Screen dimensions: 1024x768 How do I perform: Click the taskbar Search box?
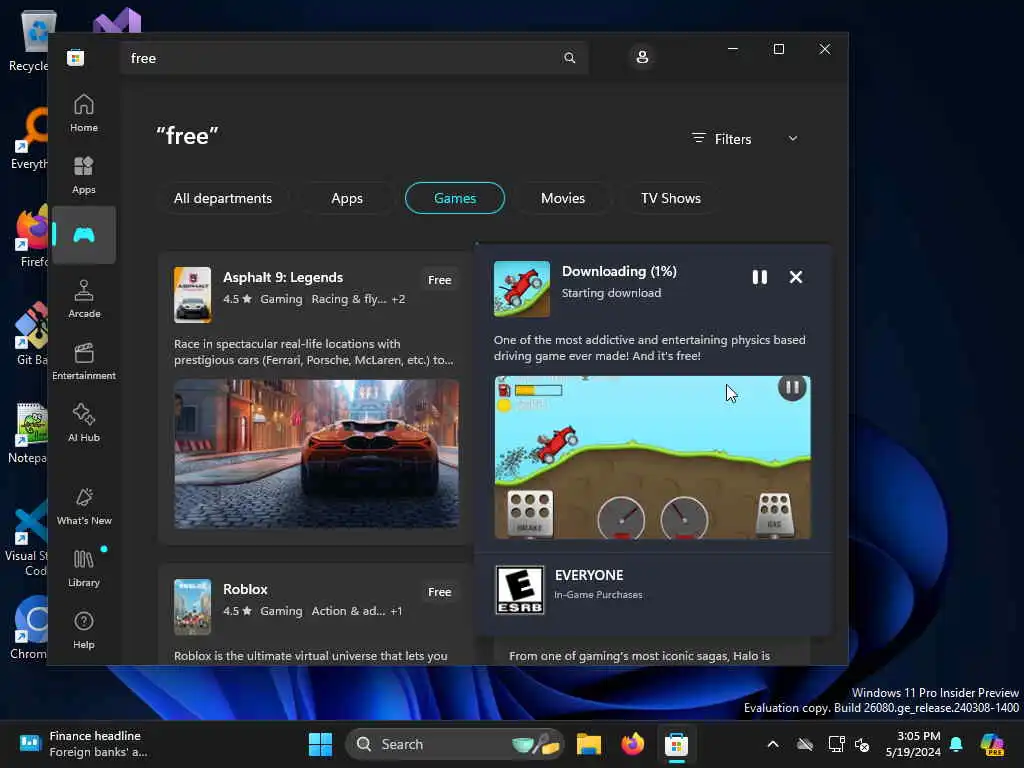455,744
